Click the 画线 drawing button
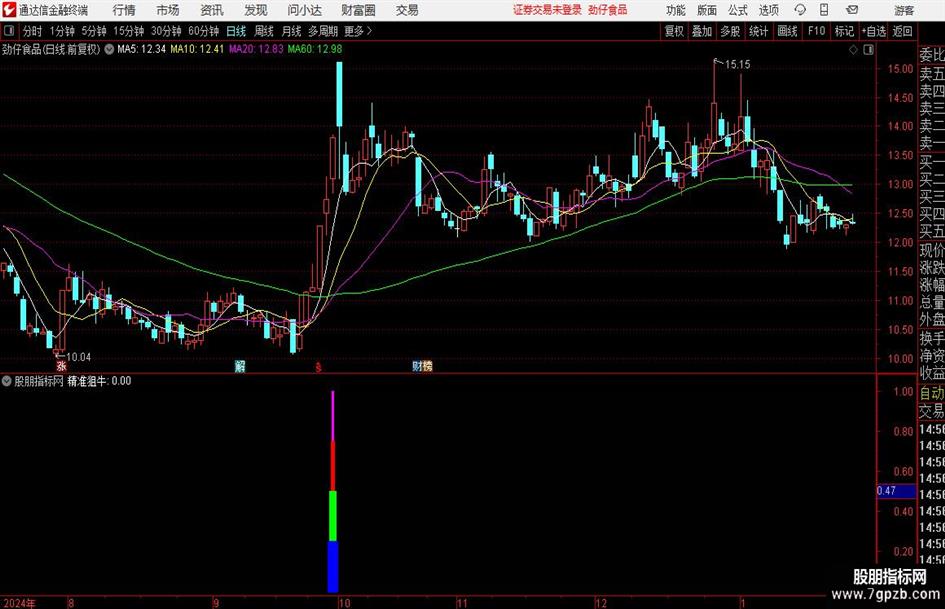 pyautogui.click(x=787, y=31)
